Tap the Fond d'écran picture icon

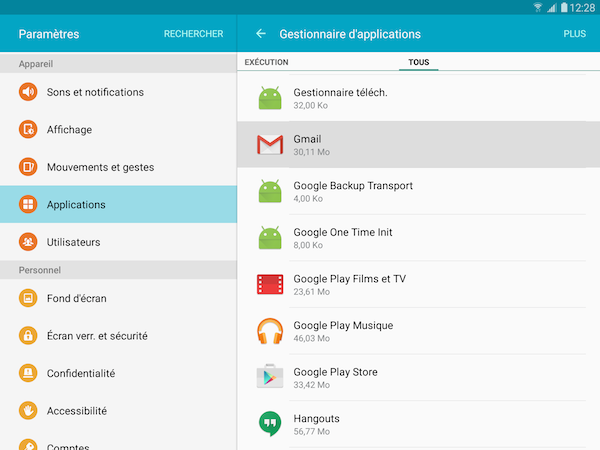tap(28, 298)
